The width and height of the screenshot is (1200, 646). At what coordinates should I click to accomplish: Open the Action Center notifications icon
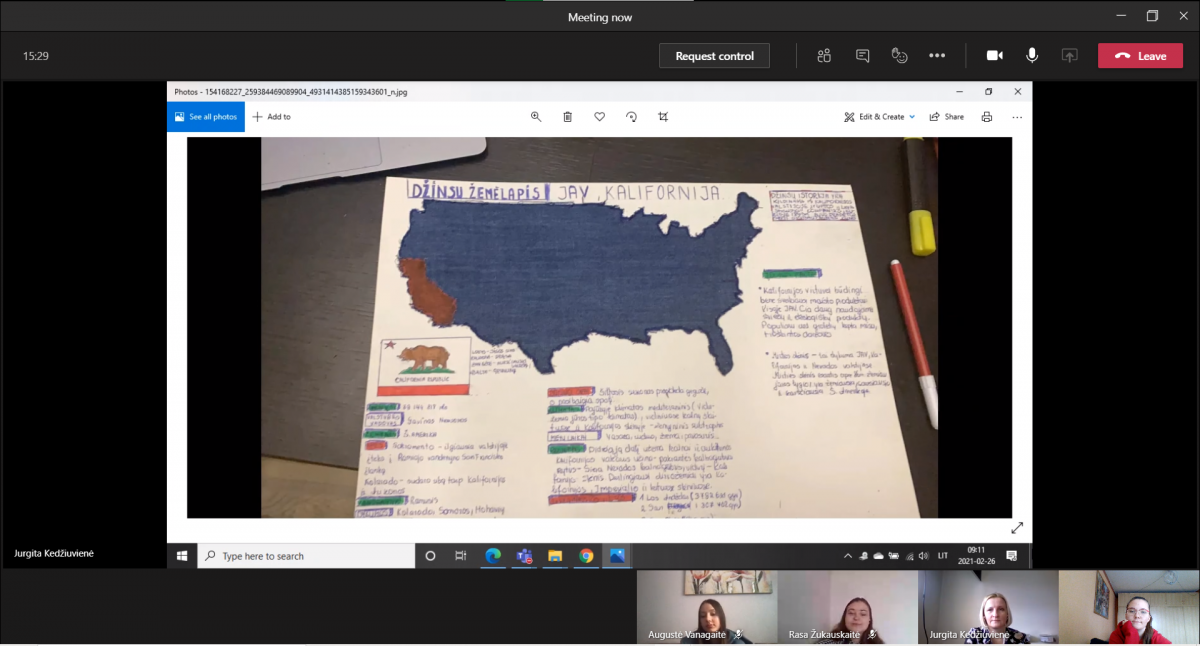pos(1012,556)
